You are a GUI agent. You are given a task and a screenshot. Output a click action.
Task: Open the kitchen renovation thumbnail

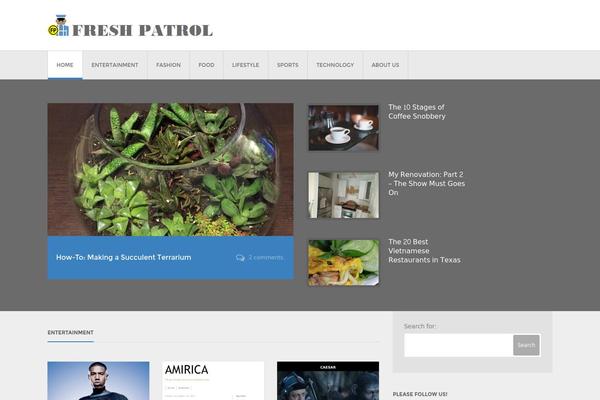(344, 195)
